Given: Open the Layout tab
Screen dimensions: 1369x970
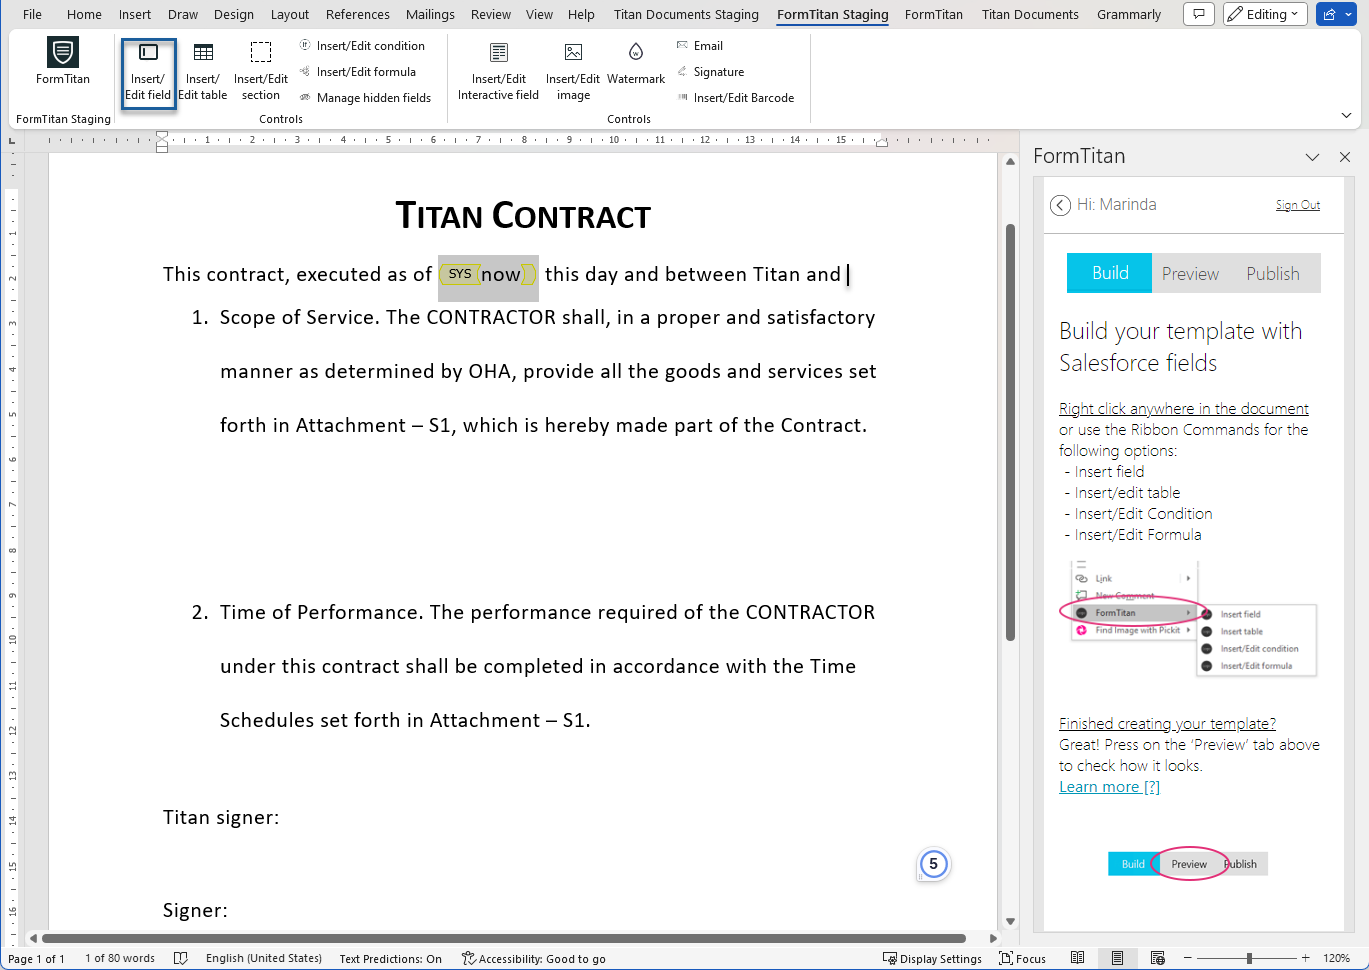Looking at the screenshot, I should 290,14.
